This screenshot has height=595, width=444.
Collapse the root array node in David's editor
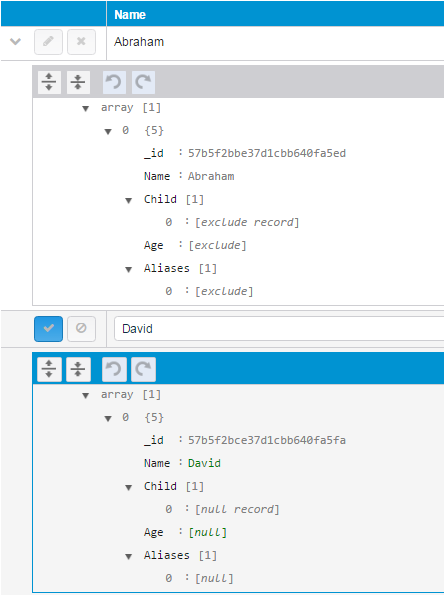tap(86, 396)
